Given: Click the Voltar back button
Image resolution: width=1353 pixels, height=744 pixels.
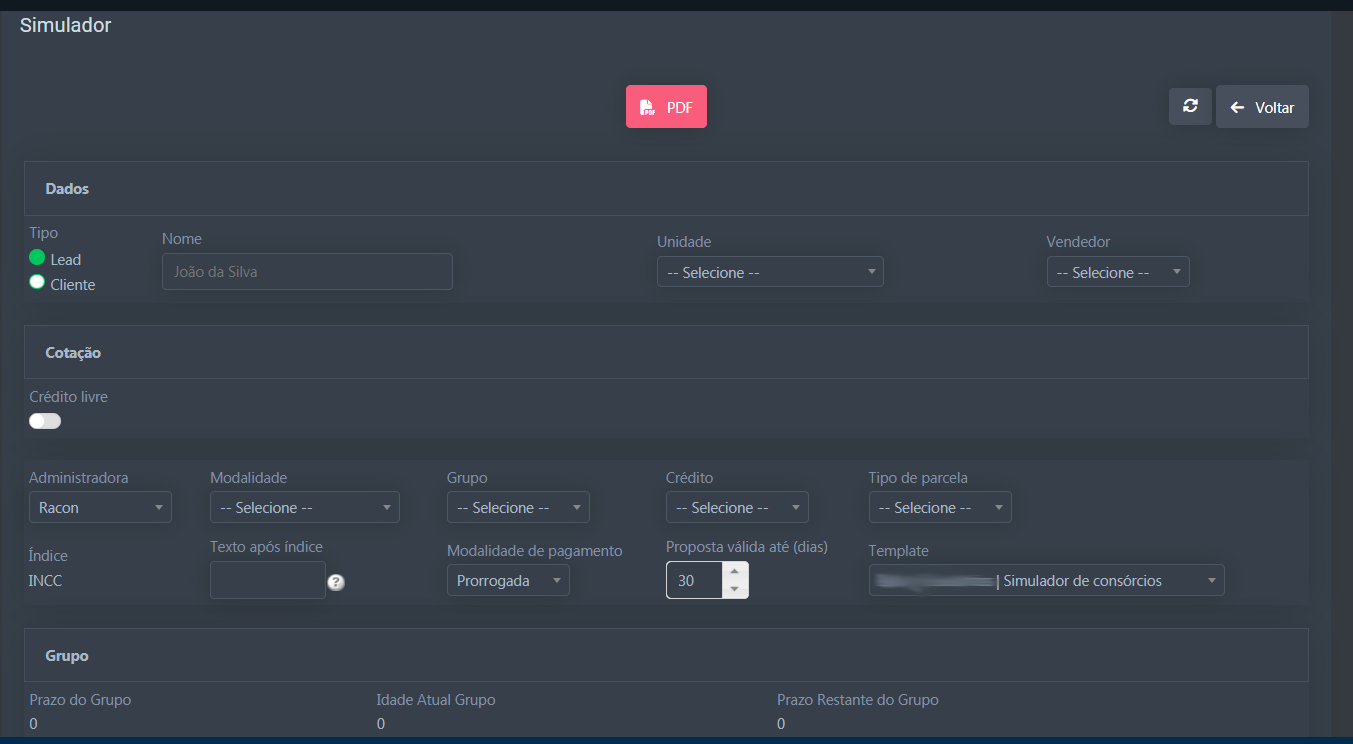Looking at the screenshot, I should [1262, 107].
